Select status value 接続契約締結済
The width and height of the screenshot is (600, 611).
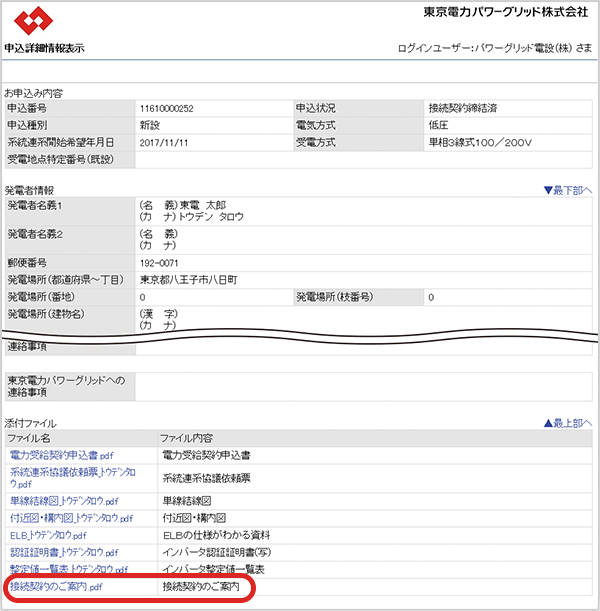(x=463, y=108)
